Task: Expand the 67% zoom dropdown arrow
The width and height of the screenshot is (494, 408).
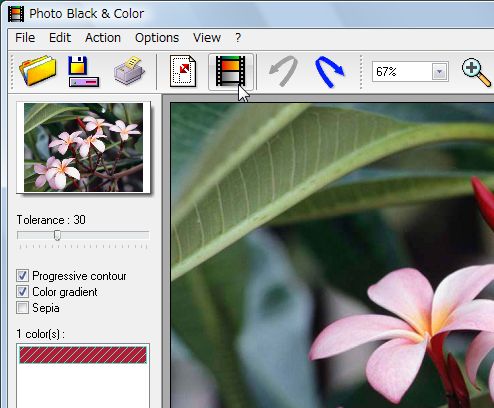Action: (x=439, y=72)
